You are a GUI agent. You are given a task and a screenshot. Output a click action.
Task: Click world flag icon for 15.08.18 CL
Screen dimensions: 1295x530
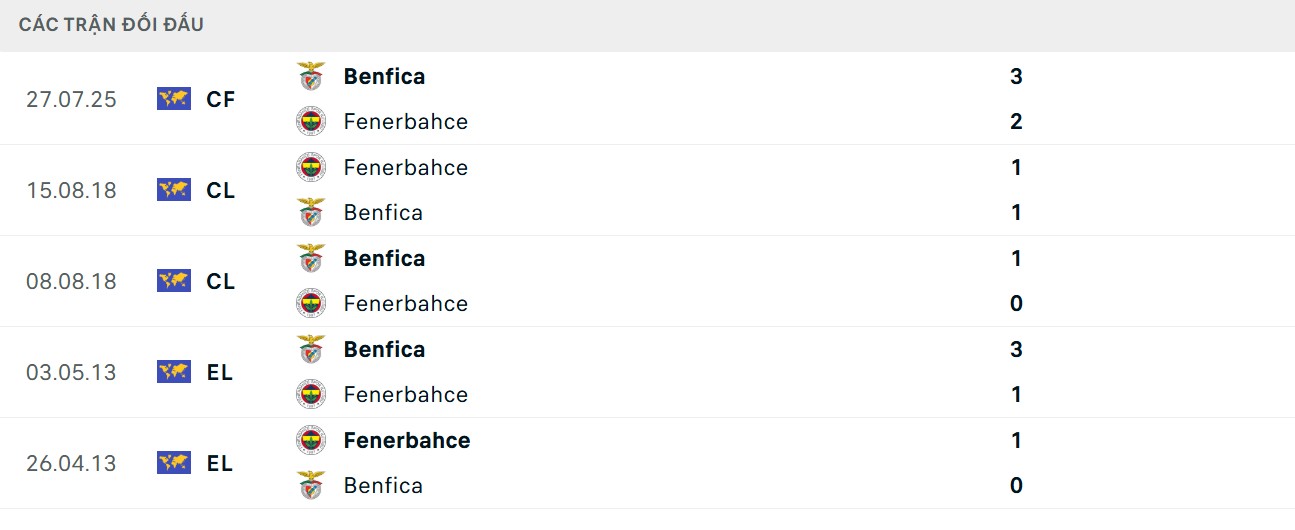pos(174,190)
